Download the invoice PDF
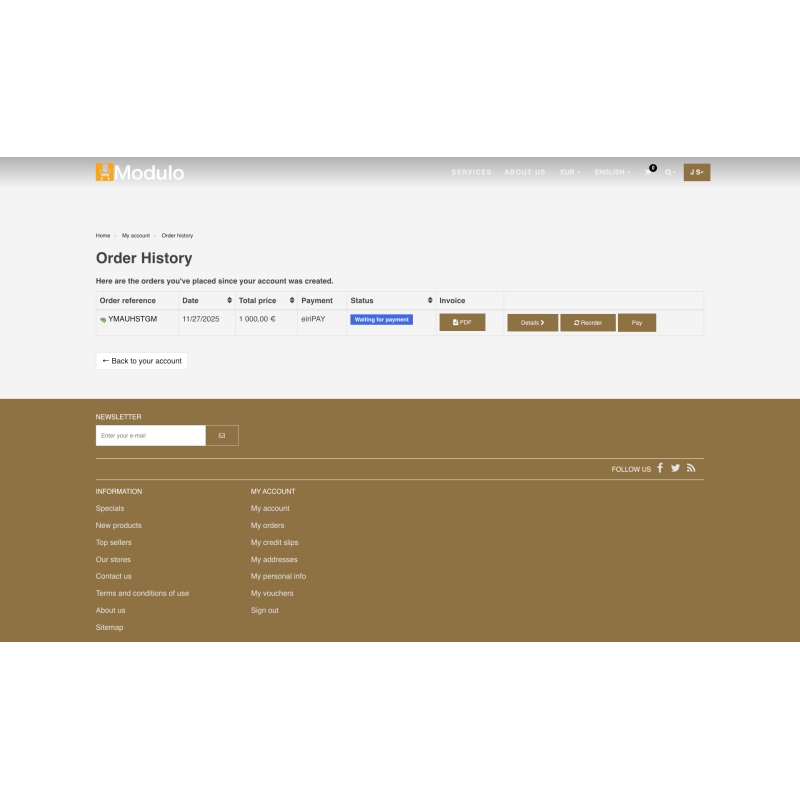 tap(462, 322)
